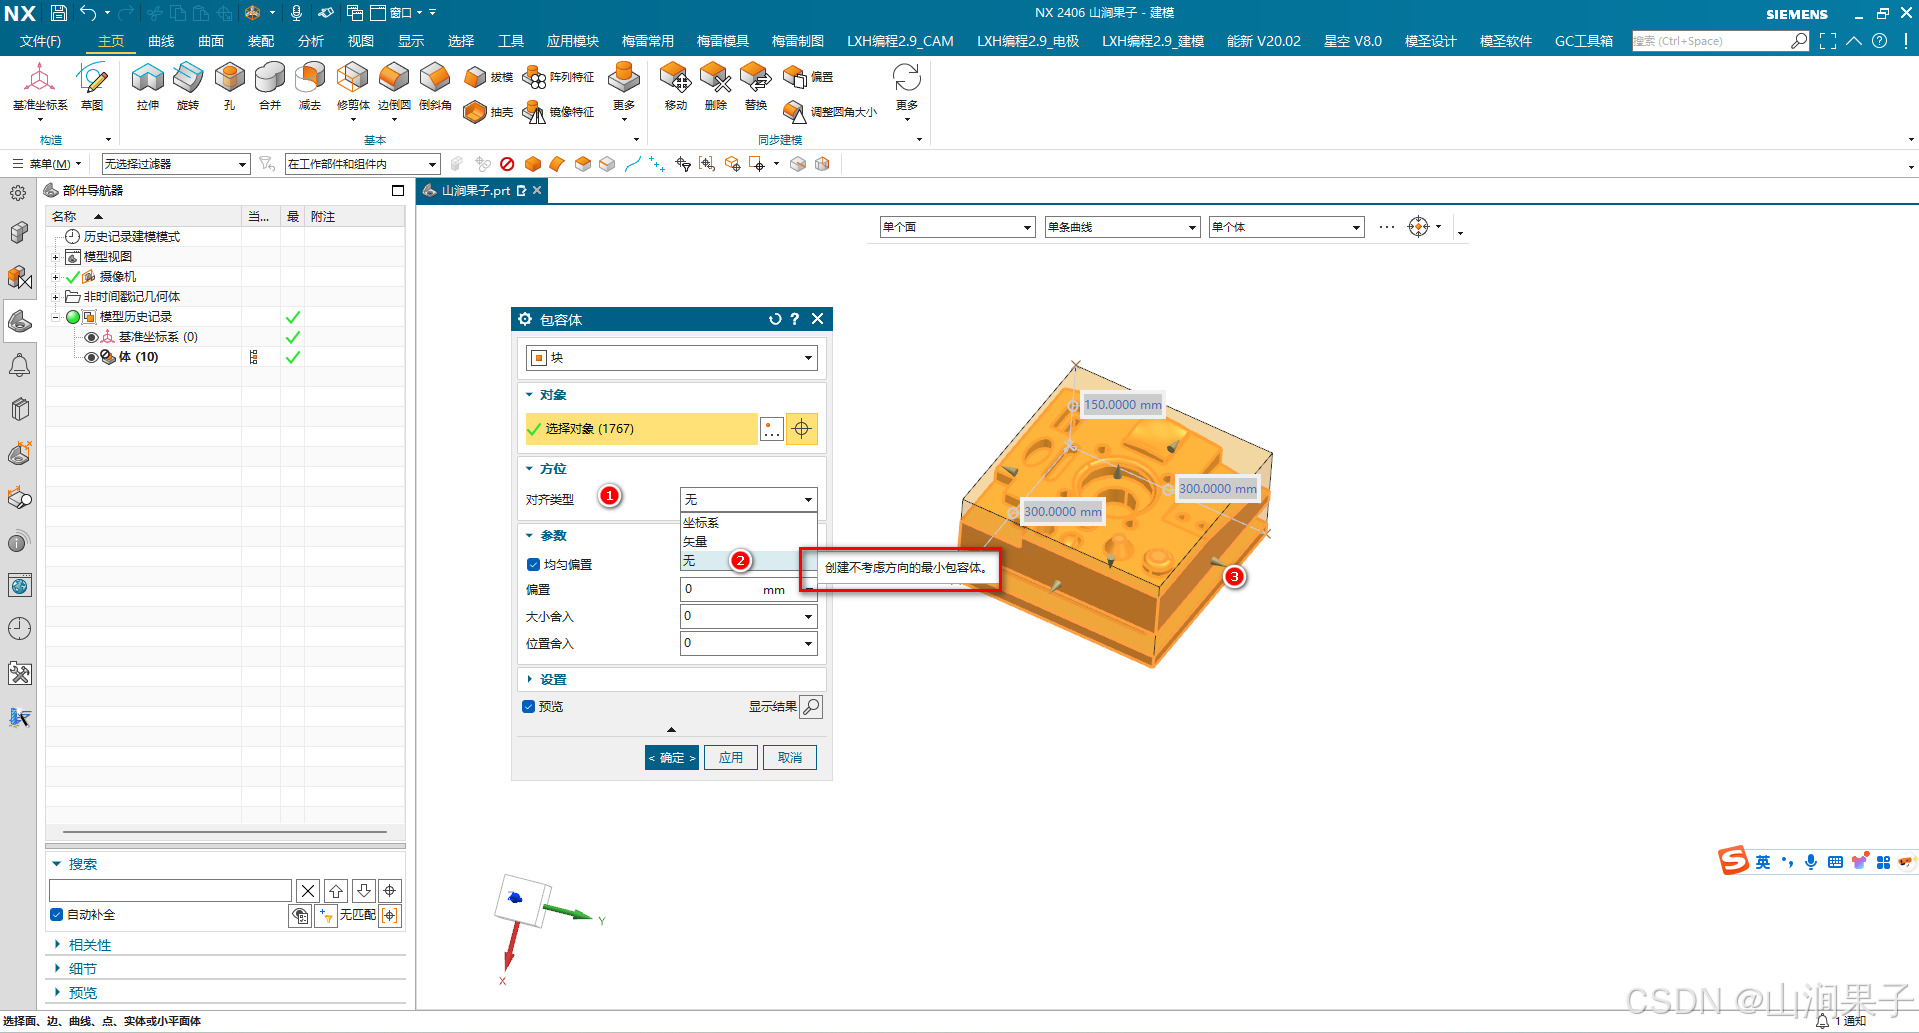The width and height of the screenshot is (1919, 1033).
Task: Select the 拉伸 (Extrude) tool
Action: (148, 86)
